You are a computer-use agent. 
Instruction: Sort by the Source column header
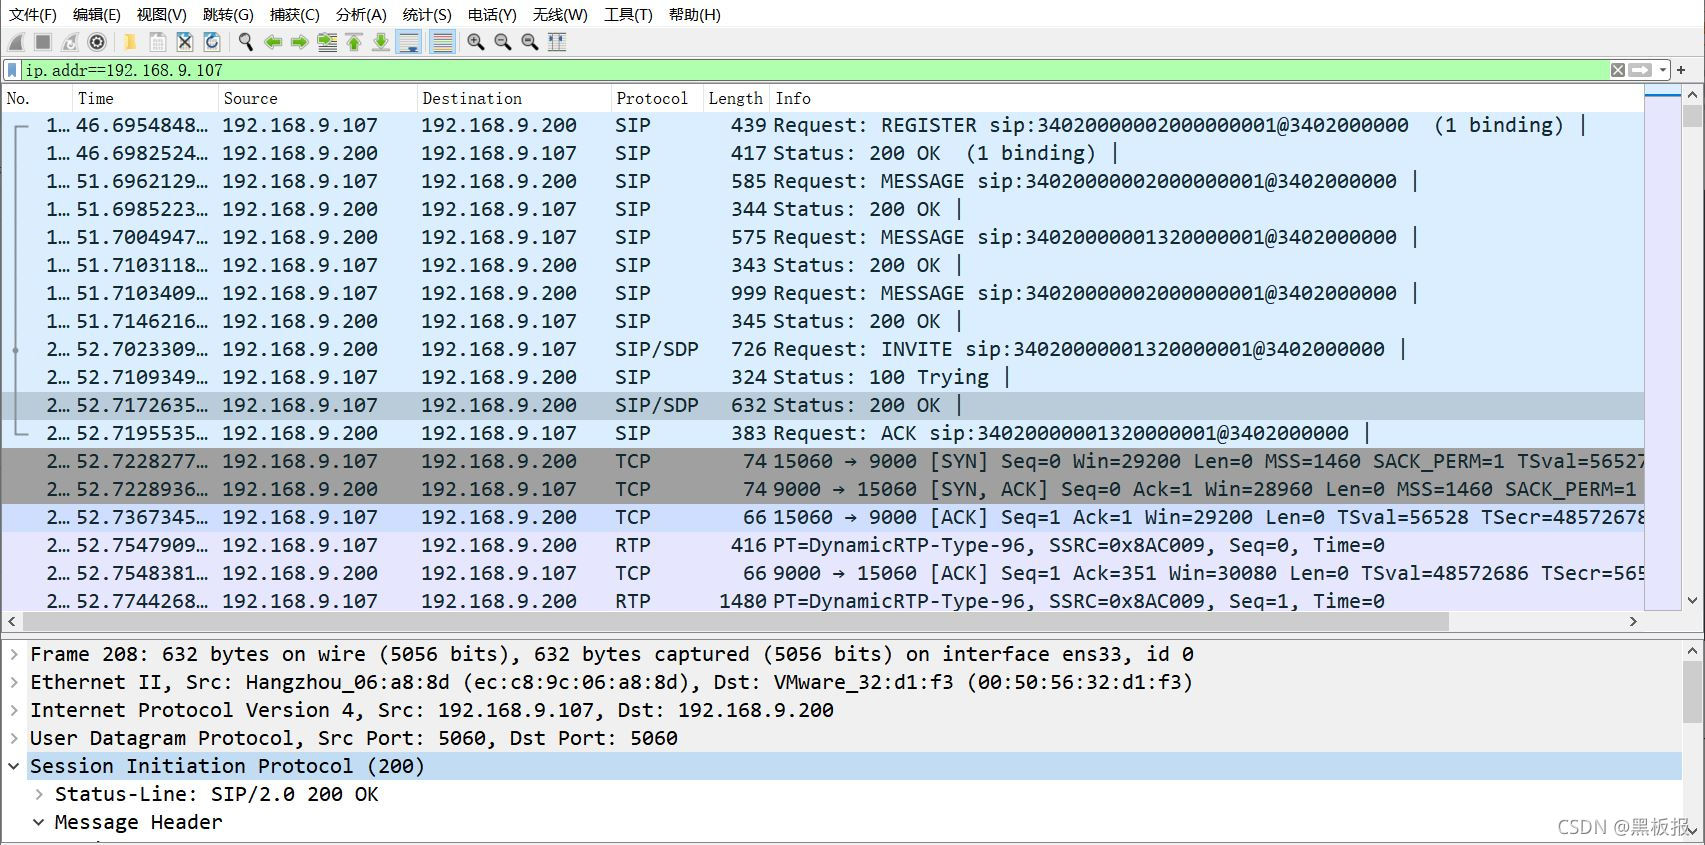pyautogui.click(x=317, y=98)
